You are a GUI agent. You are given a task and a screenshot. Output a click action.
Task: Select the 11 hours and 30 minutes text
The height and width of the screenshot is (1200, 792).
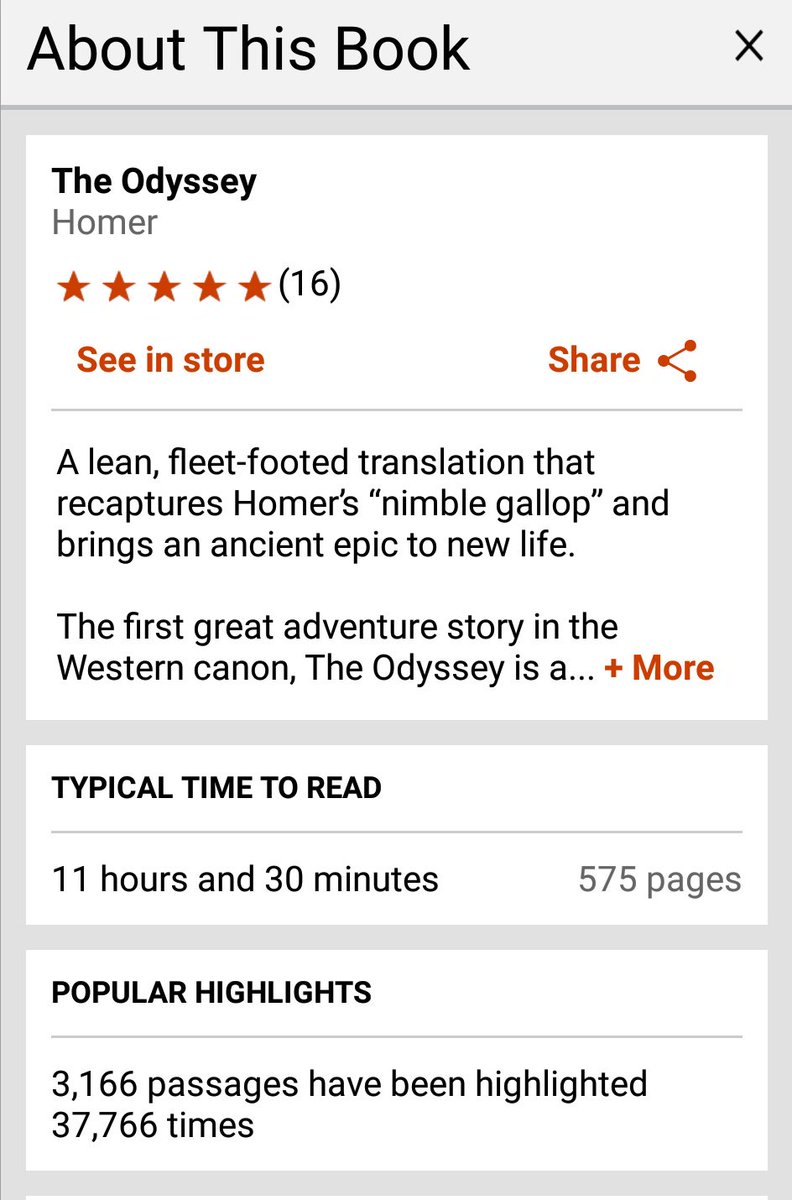(245, 879)
